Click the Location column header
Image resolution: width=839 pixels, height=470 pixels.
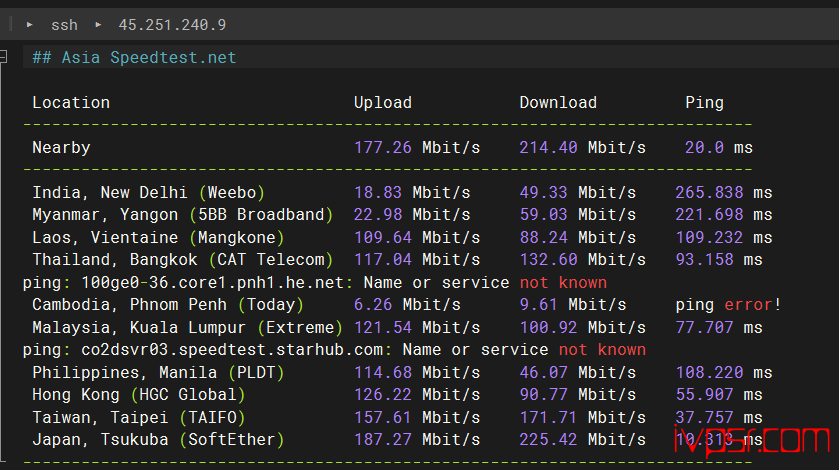pos(71,102)
